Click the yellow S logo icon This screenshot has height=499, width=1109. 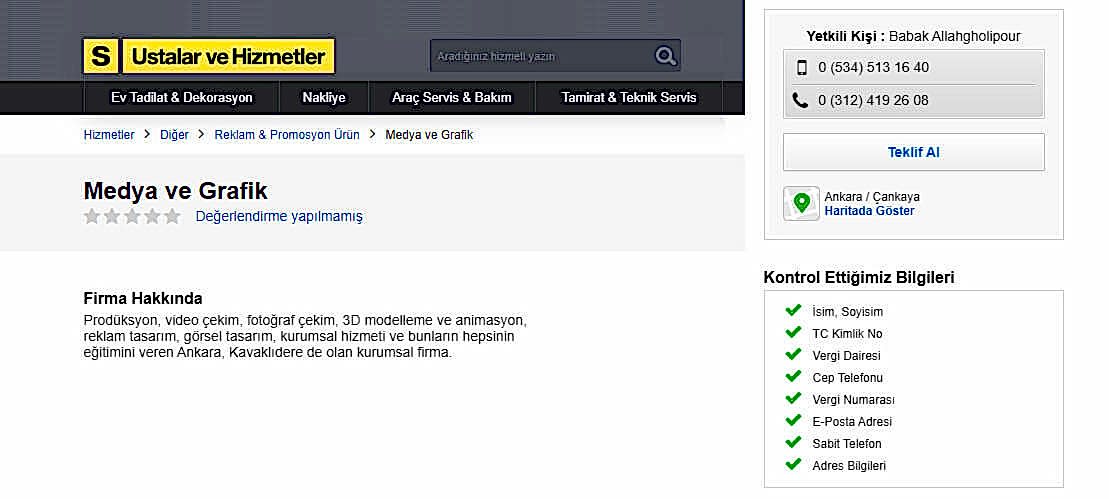coord(100,57)
